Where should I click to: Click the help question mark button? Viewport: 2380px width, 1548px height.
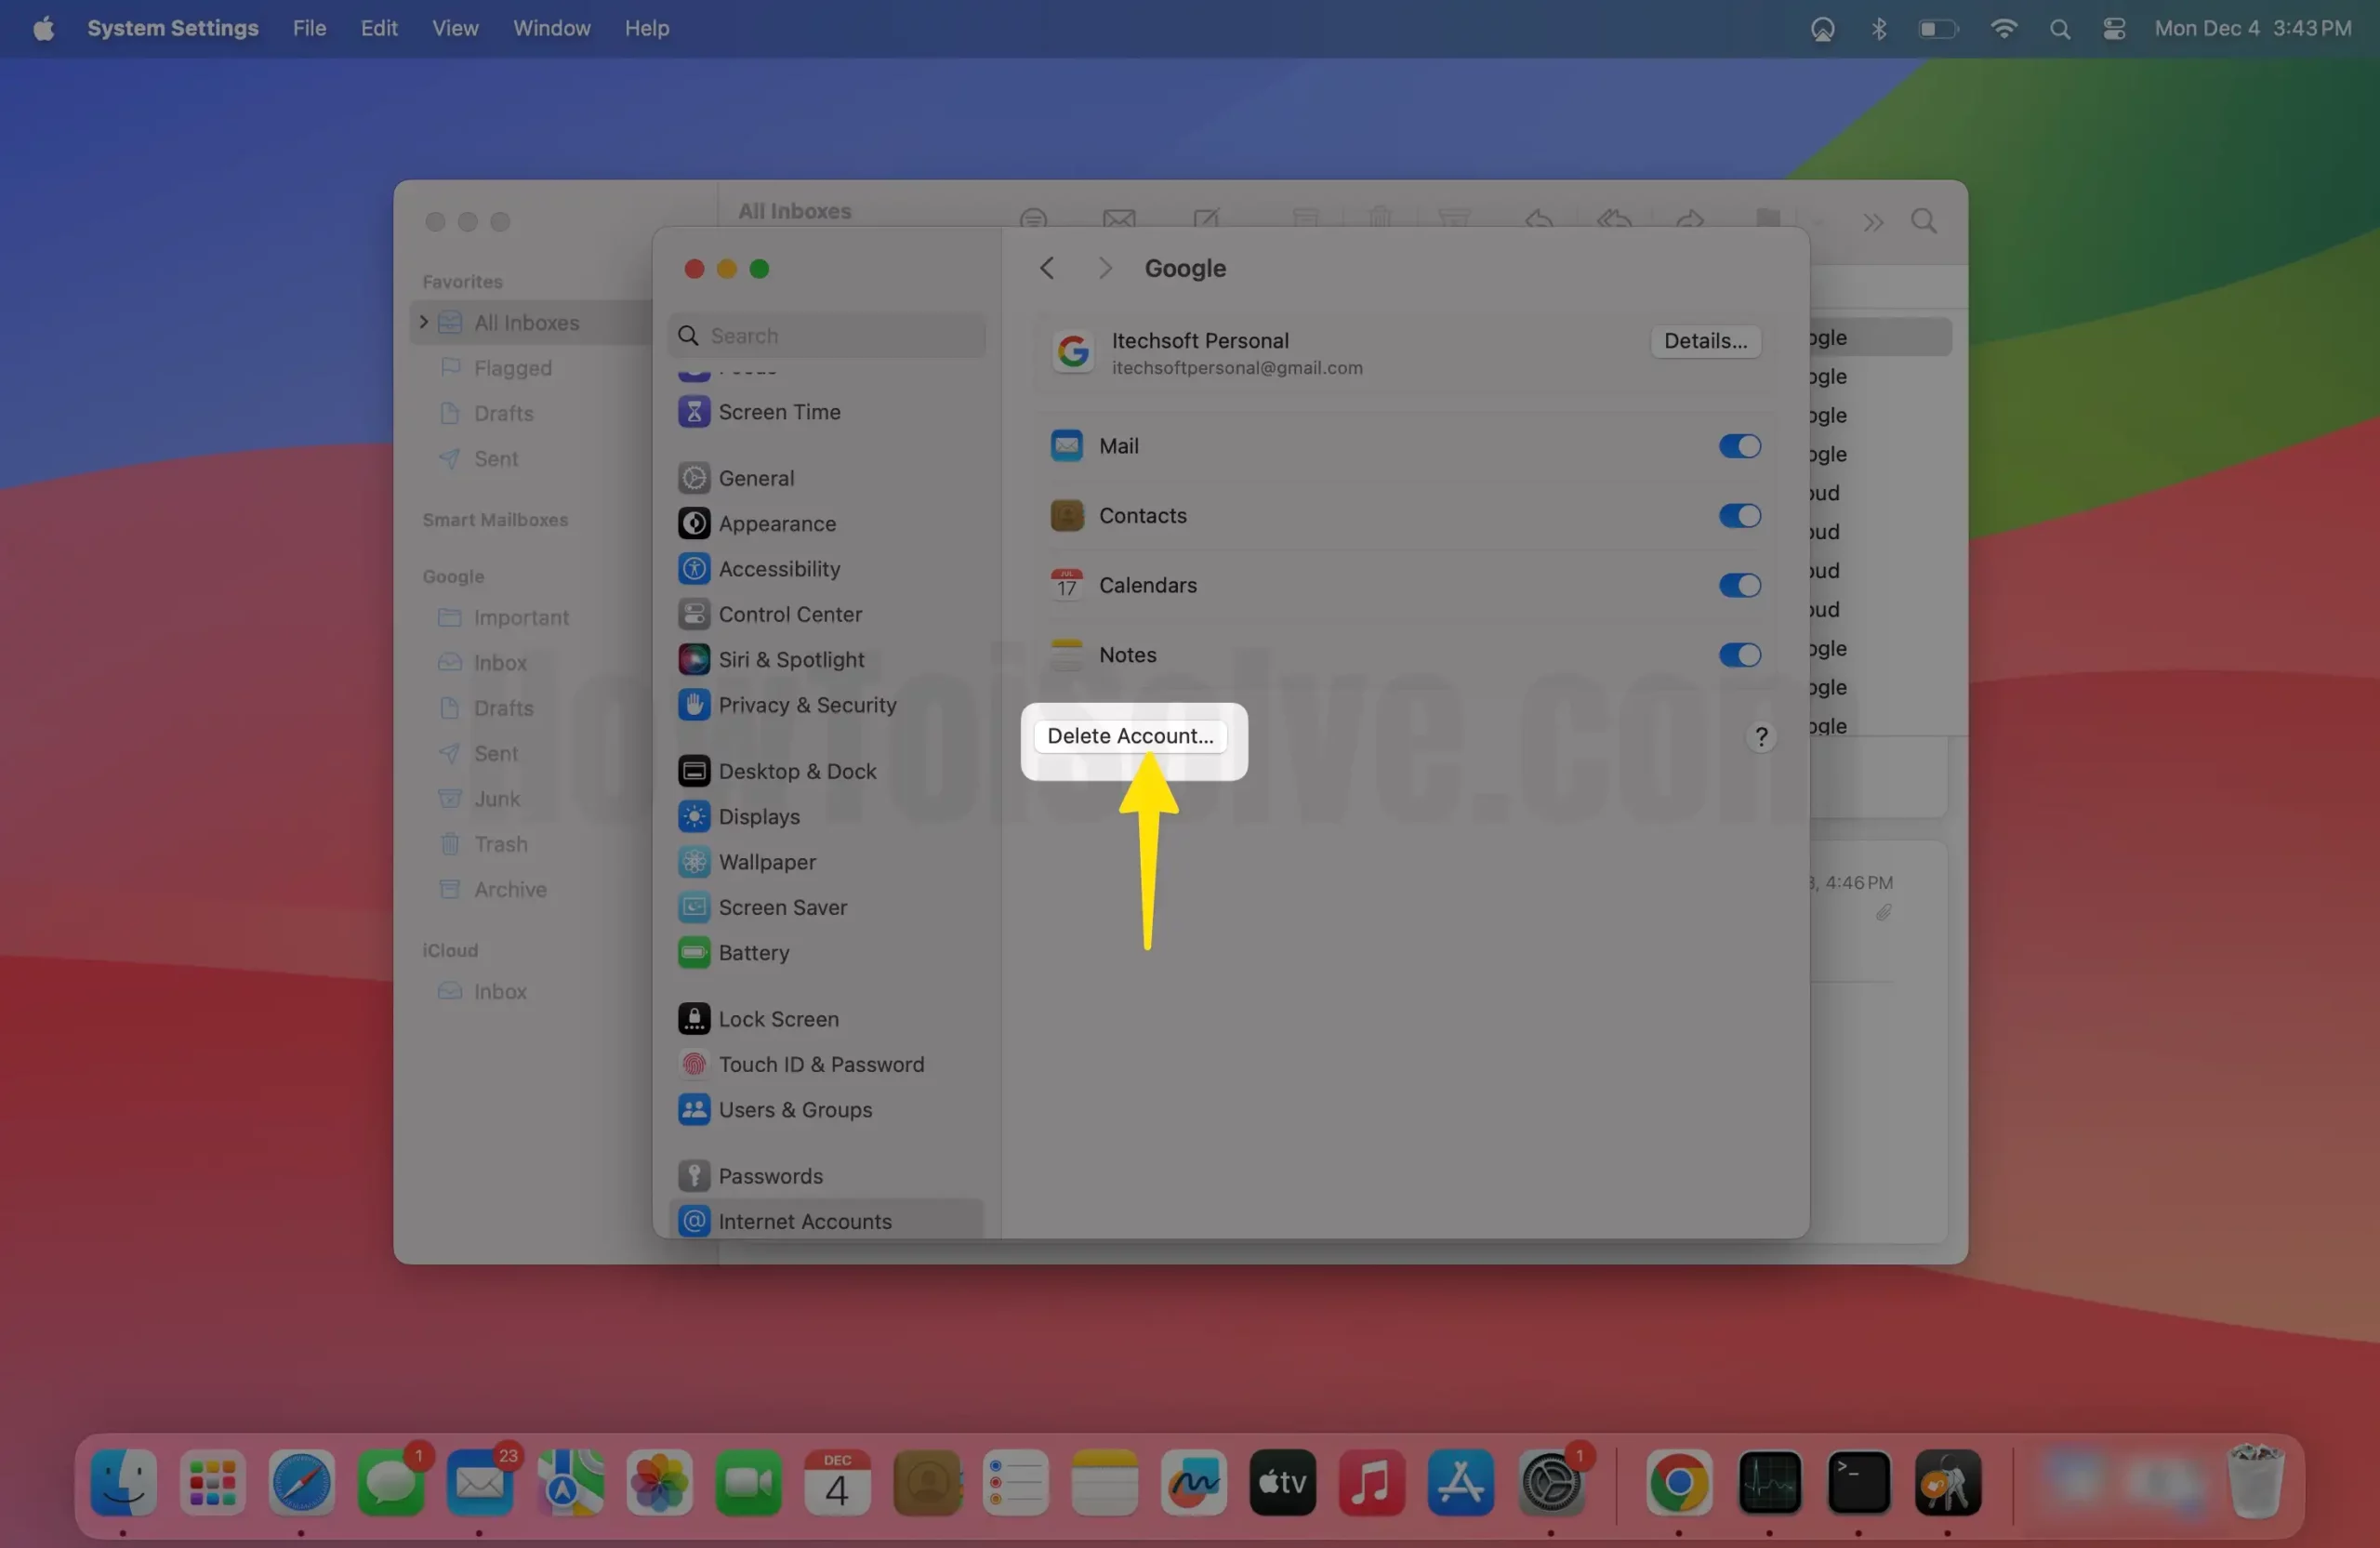point(1761,737)
